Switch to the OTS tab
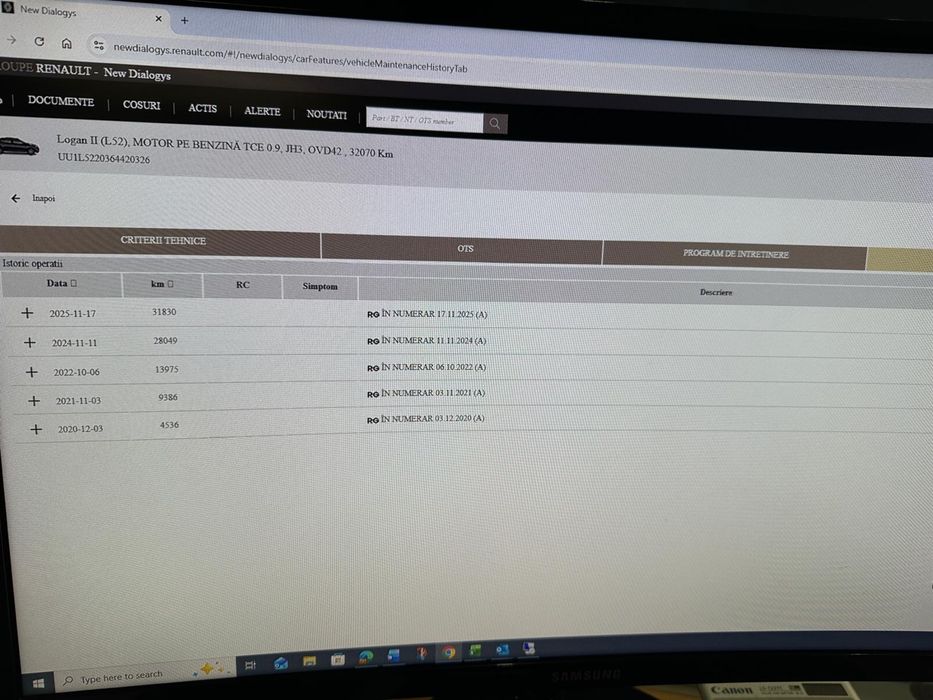Image resolution: width=933 pixels, height=700 pixels. 462,248
